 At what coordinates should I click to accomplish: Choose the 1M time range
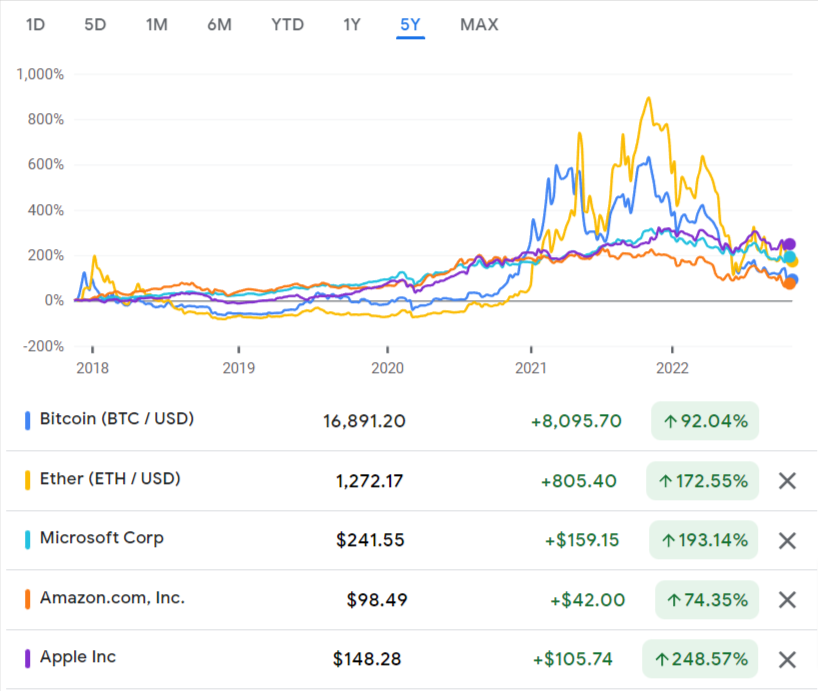(x=156, y=24)
